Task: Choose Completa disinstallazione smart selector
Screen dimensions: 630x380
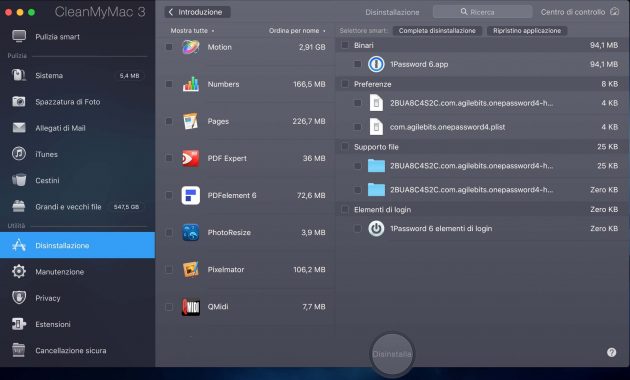Action: pyautogui.click(x=437, y=31)
